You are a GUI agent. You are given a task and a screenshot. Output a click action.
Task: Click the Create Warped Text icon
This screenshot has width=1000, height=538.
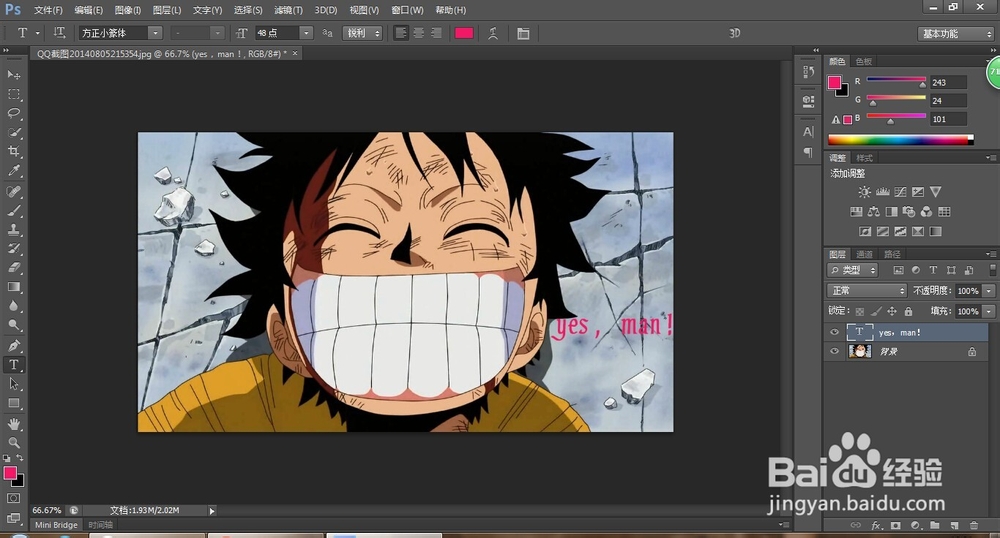(x=492, y=33)
